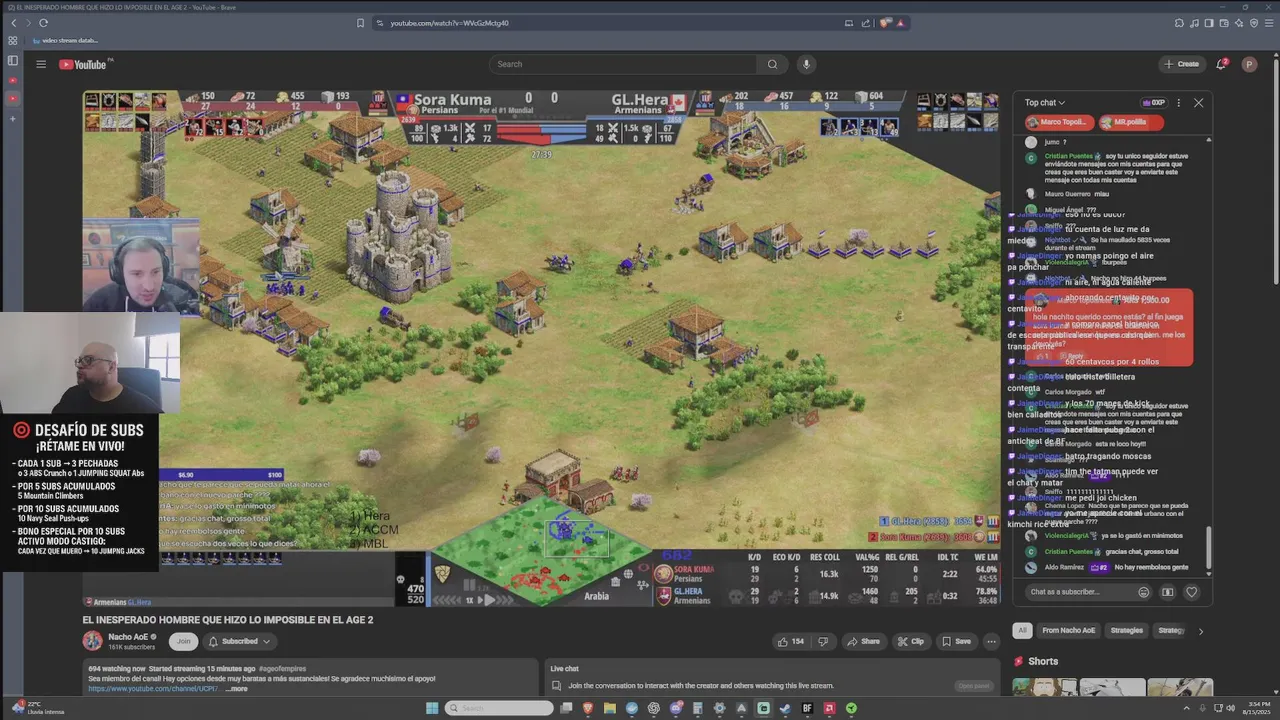The height and width of the screenshot is (720, 1280).
Task: Show more filter chips with arrow
Action: tap(1200, 631)
